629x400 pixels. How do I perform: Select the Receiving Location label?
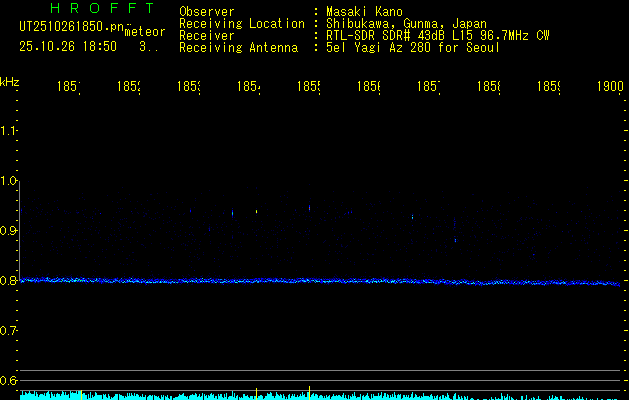[x=241, y=23]
